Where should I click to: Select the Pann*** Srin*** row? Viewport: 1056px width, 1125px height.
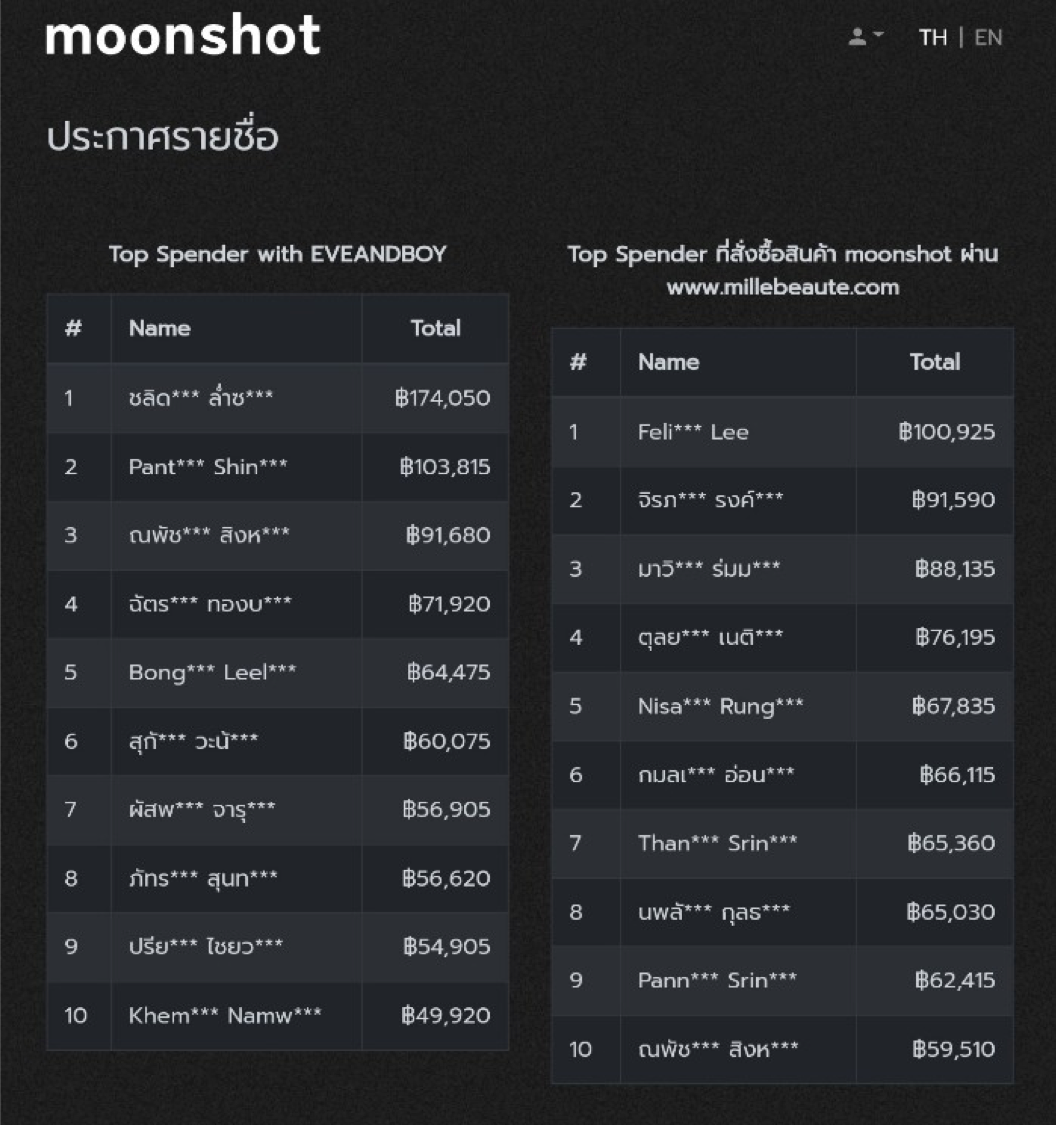783,981
